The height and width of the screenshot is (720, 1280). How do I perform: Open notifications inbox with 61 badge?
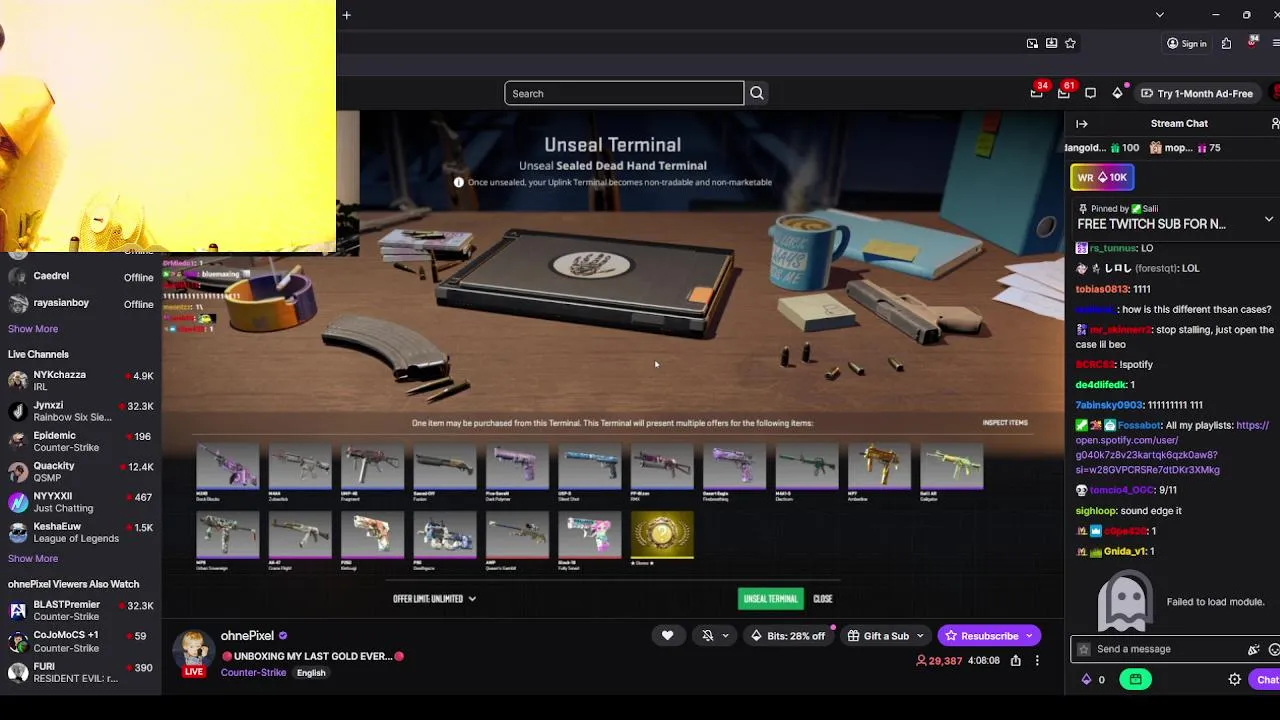(x=1064, y=93)
